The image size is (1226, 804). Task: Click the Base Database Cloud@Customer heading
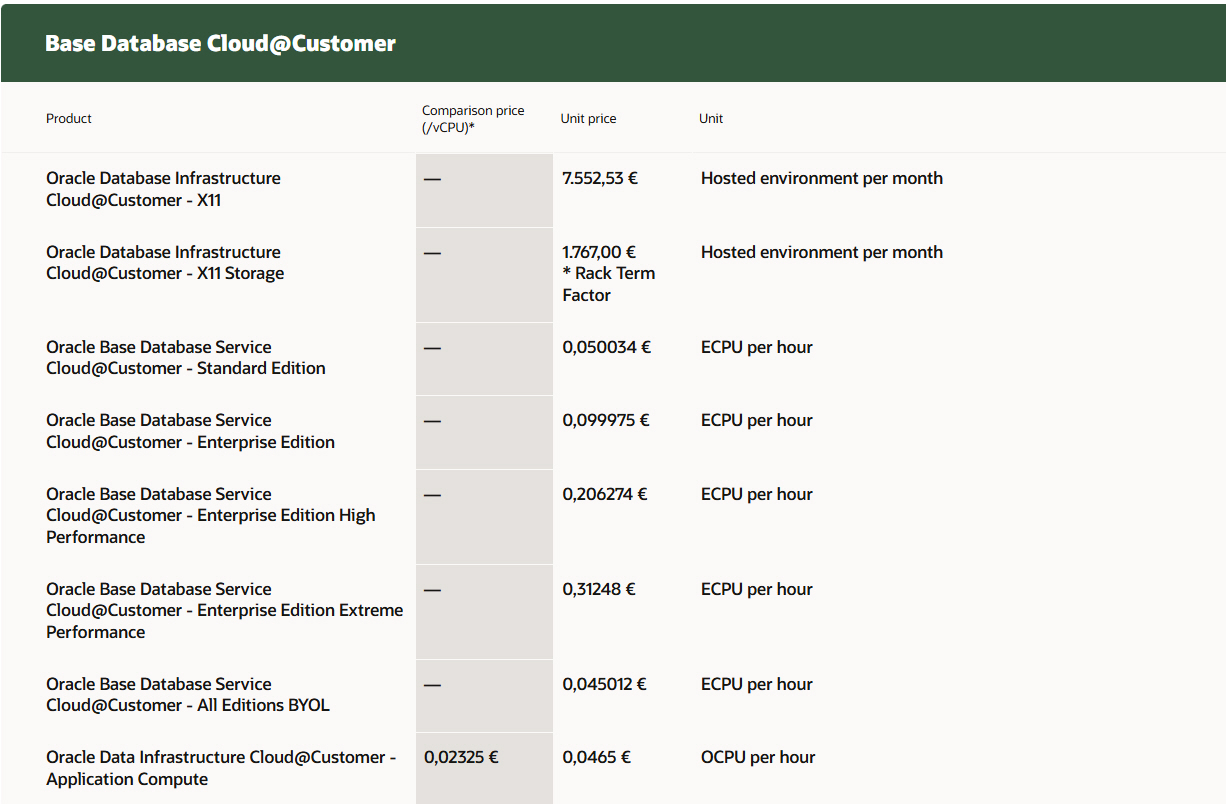(x=220, y=43)
